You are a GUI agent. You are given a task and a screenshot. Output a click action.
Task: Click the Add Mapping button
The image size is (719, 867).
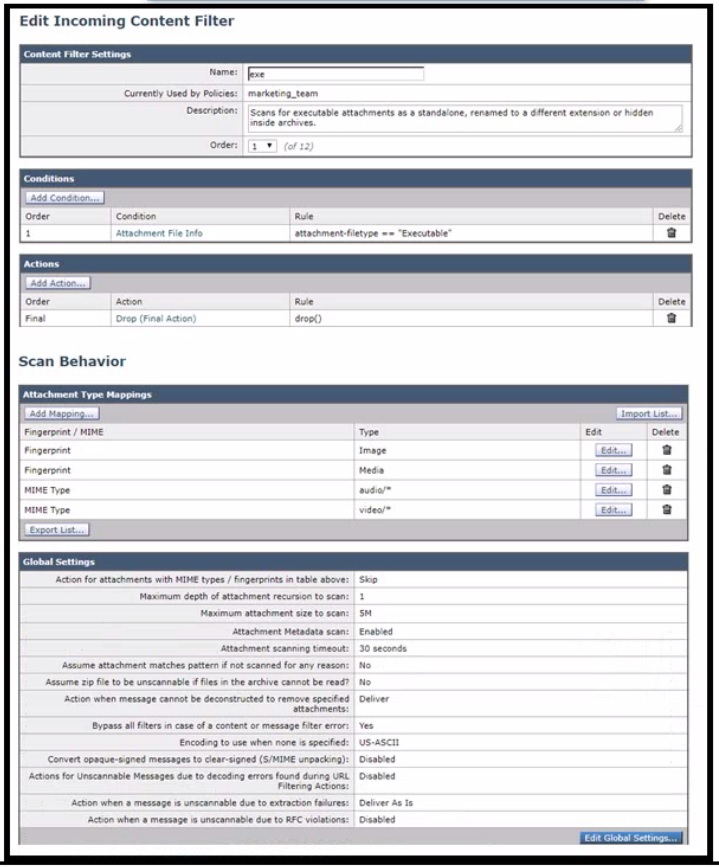click(x=62, y=412)
